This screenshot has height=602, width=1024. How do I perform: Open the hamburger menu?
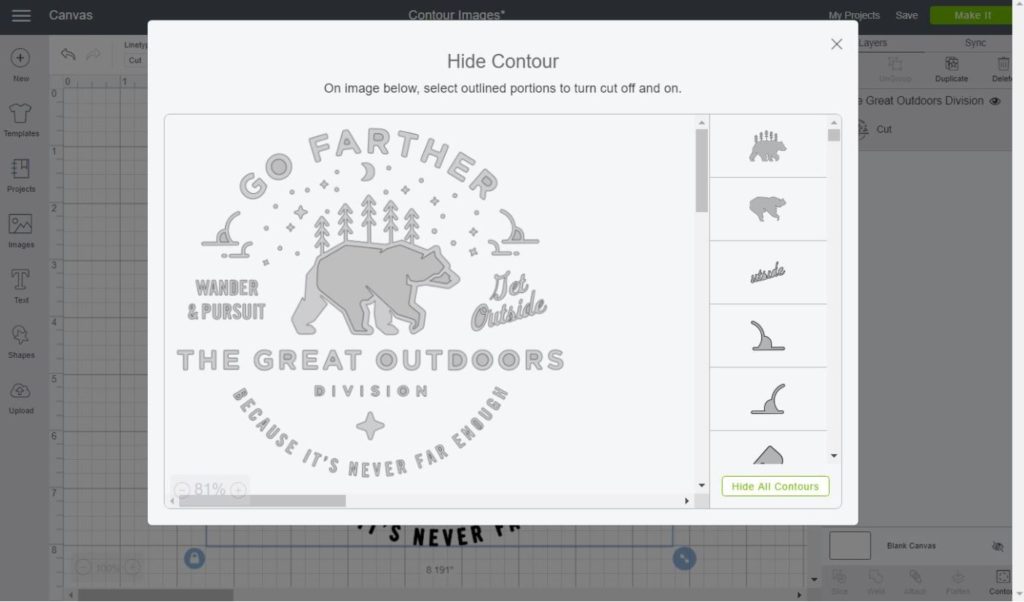point(21,15)
